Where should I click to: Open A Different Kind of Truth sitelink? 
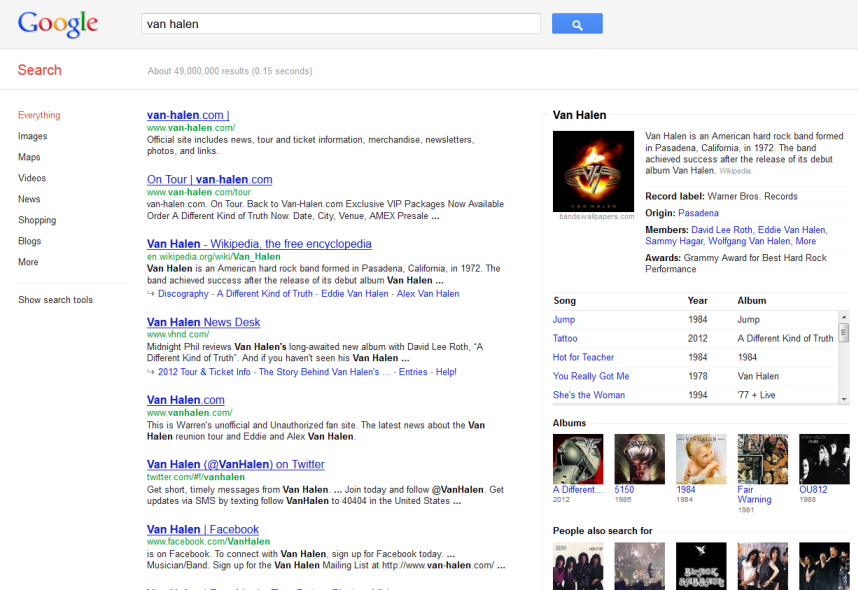click(264, 294)
